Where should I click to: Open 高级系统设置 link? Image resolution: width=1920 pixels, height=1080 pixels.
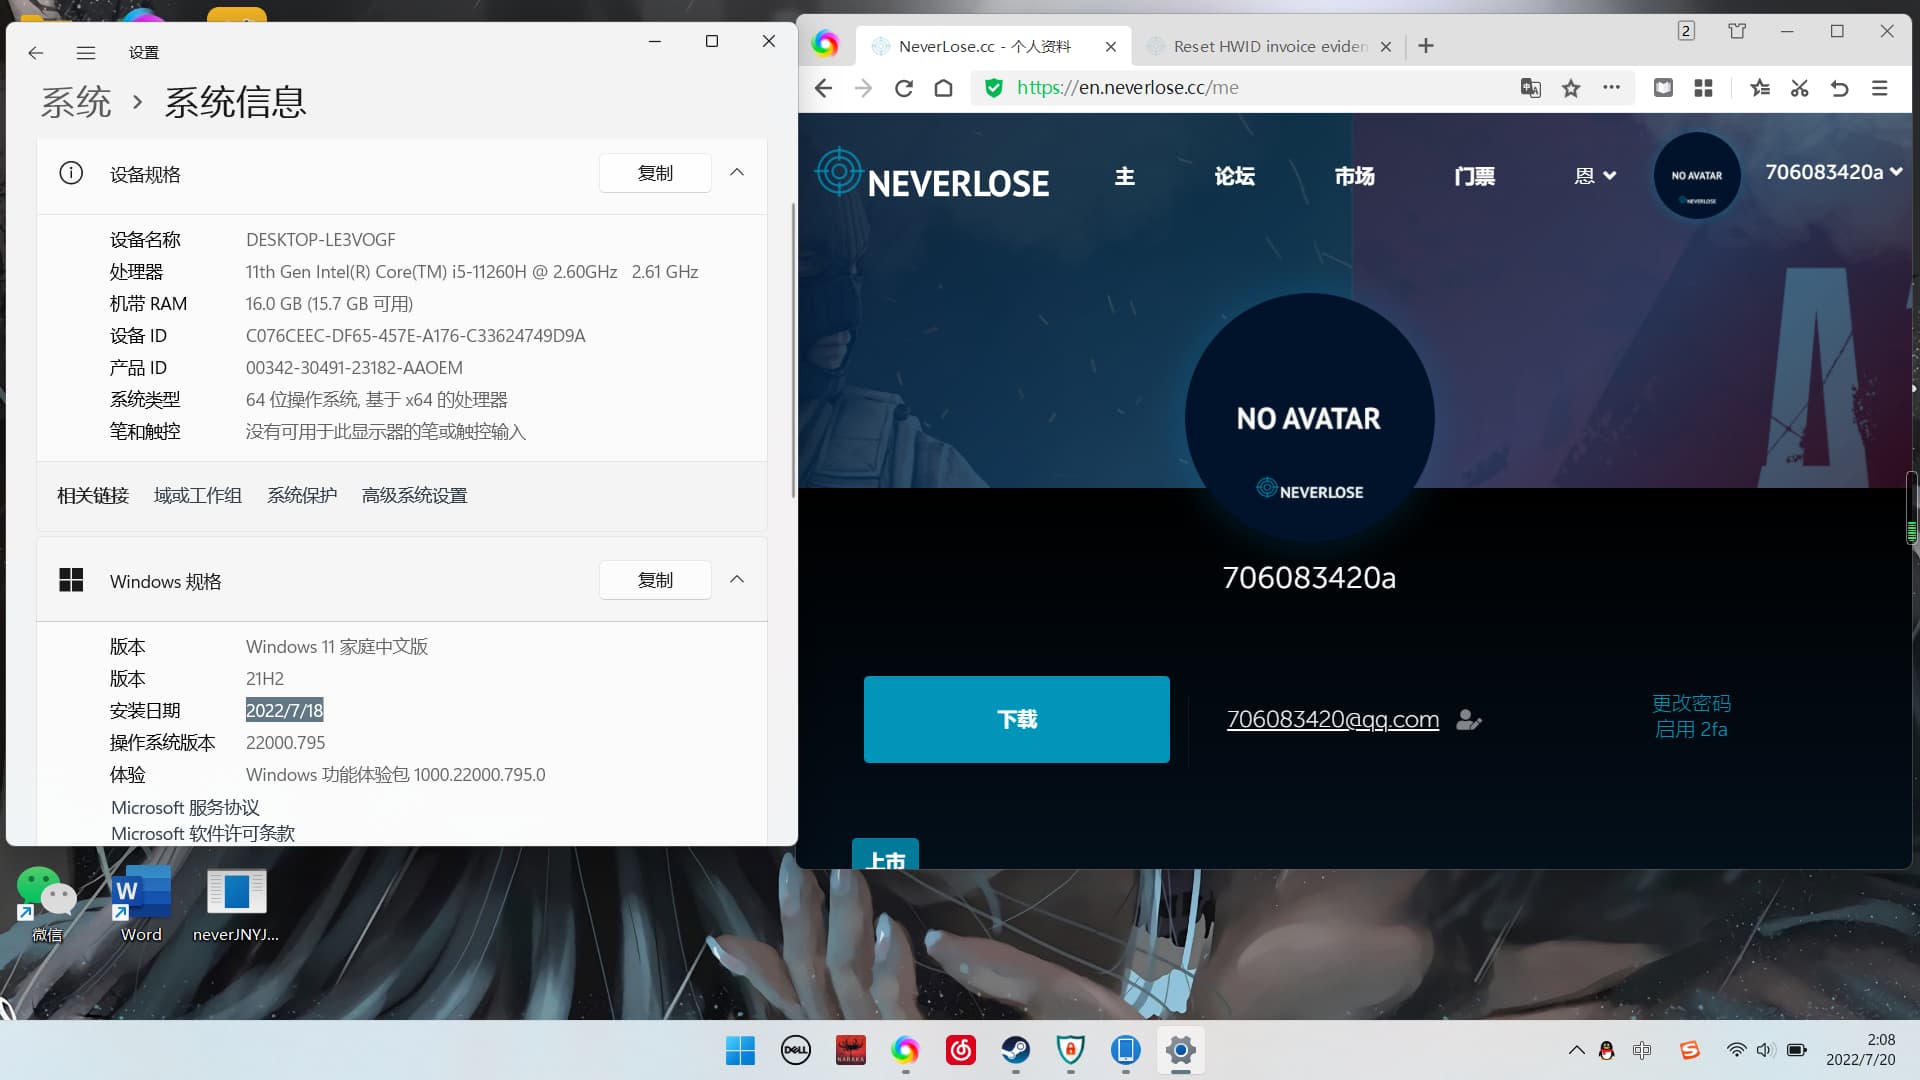(x=414, y=496)
